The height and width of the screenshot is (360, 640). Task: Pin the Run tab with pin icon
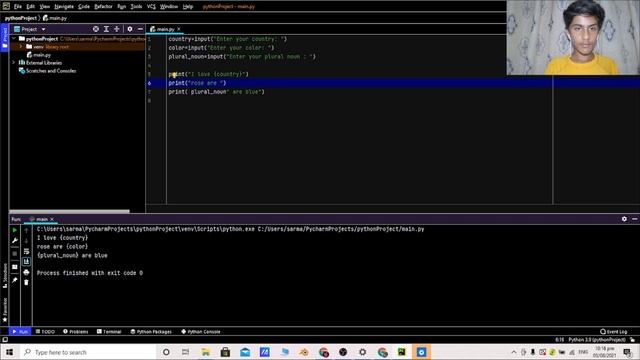pyautogui.click(x=15, y=280)
